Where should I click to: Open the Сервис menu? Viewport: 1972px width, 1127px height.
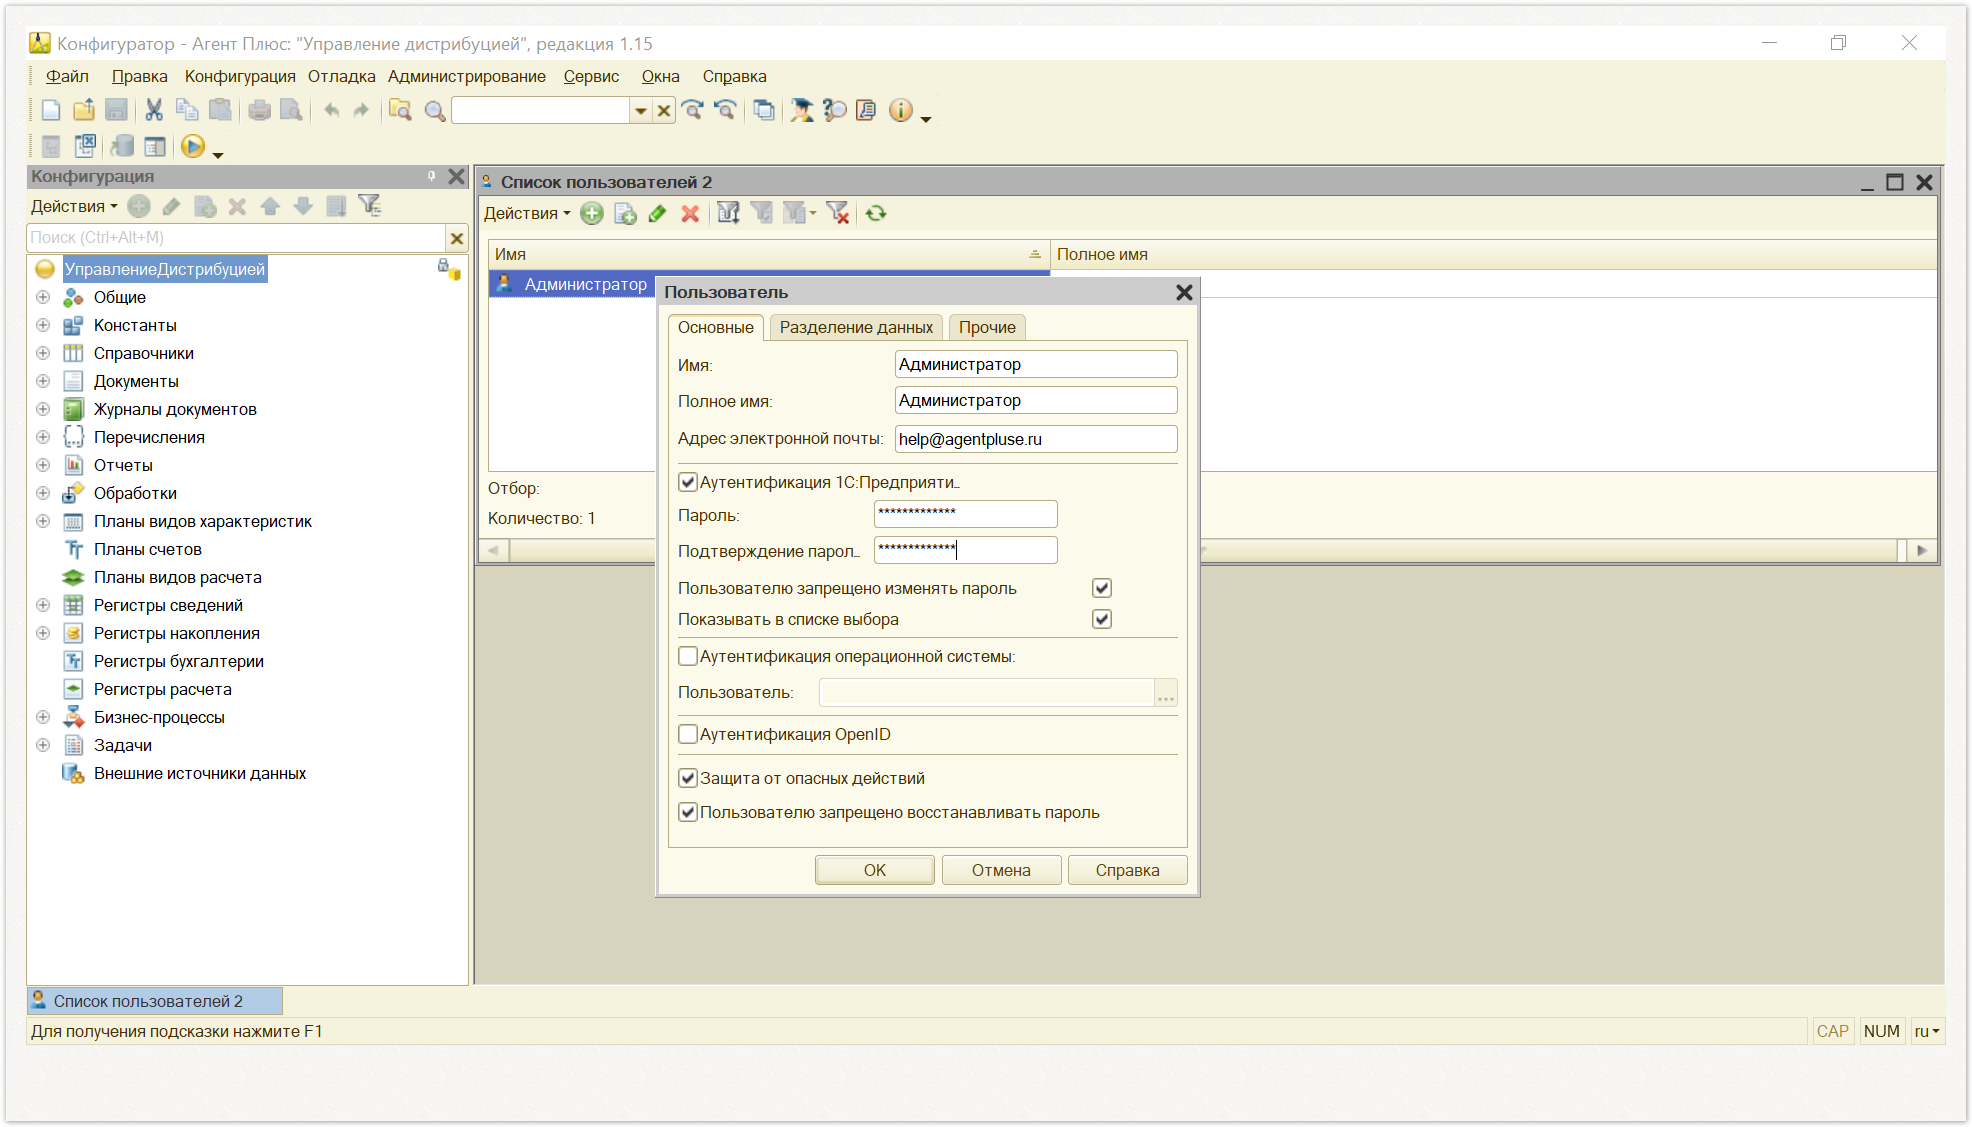click(x=591, y=76)
